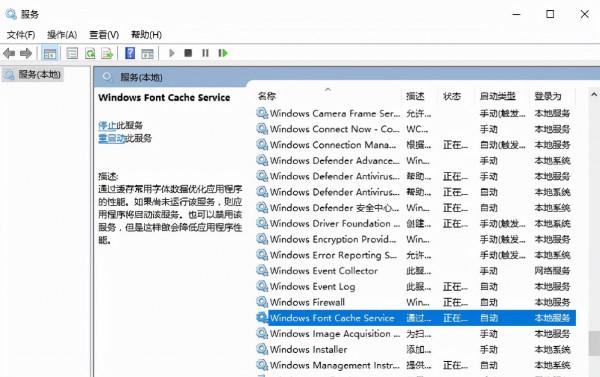Sort by the 状态 column header
The image size is (600, 377).
pos(452,96)
